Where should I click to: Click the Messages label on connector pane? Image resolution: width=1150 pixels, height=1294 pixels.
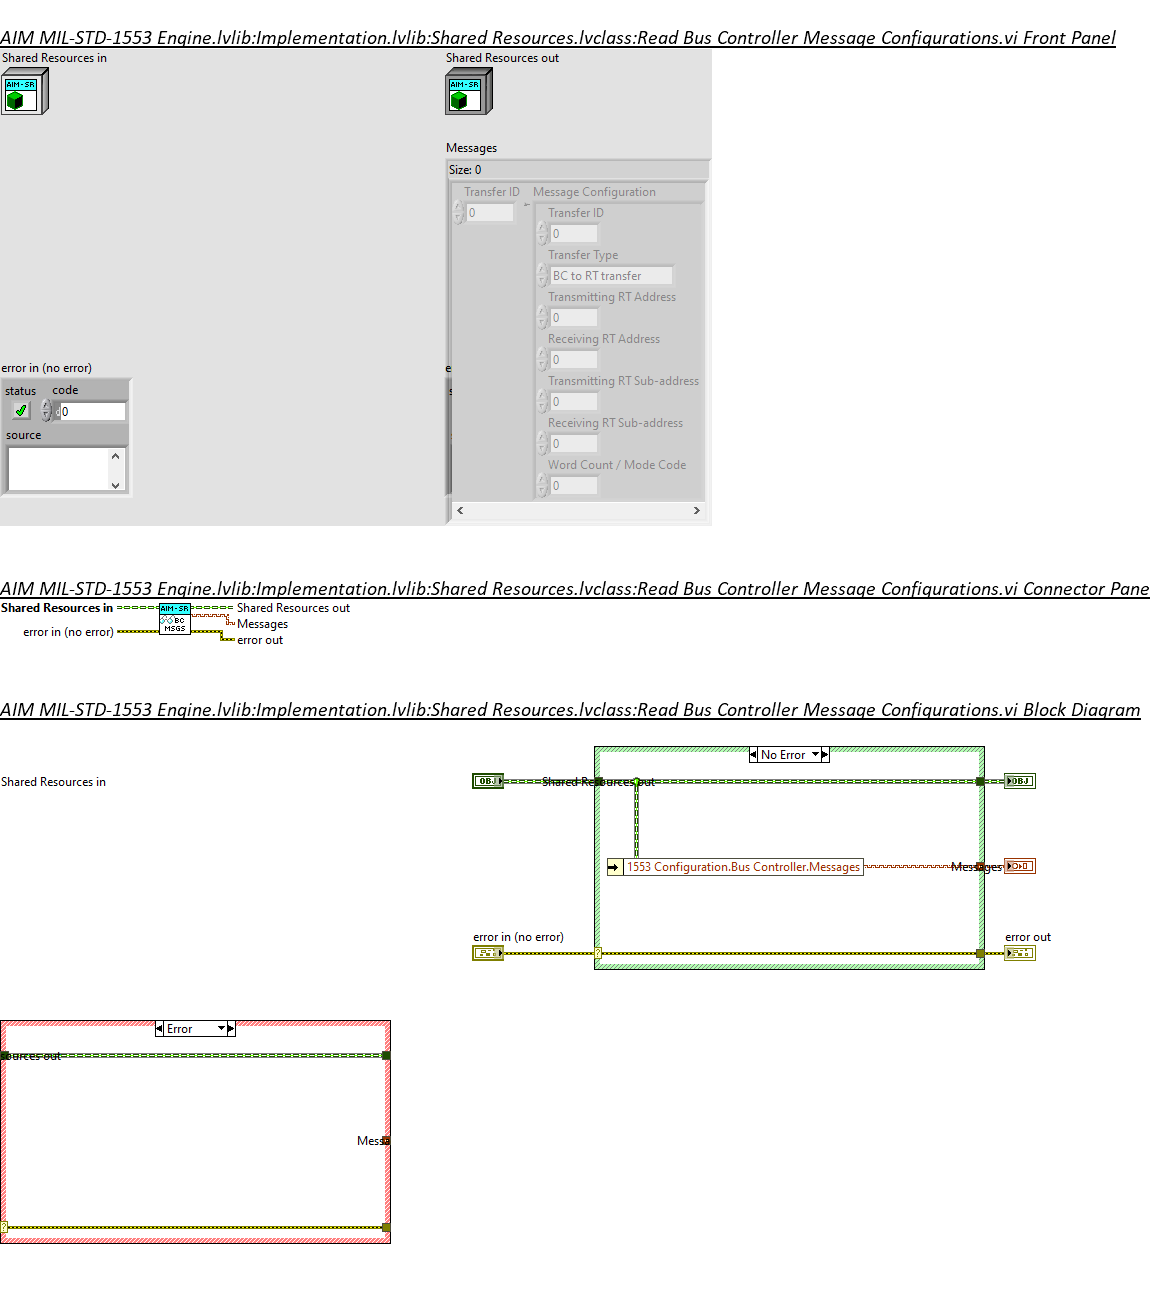(262, 624)
